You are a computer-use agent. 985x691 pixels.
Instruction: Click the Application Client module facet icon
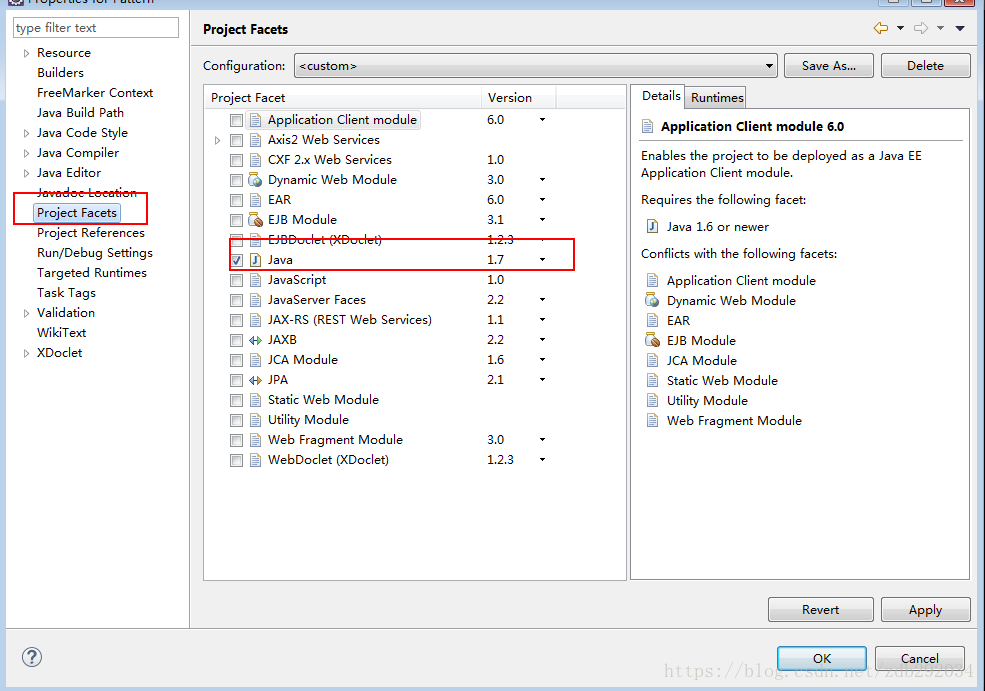click(255, 120)
